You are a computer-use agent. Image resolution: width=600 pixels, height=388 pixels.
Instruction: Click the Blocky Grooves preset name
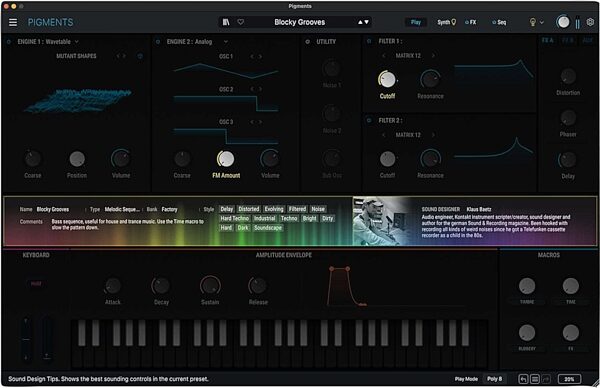(x=300, y=22)
